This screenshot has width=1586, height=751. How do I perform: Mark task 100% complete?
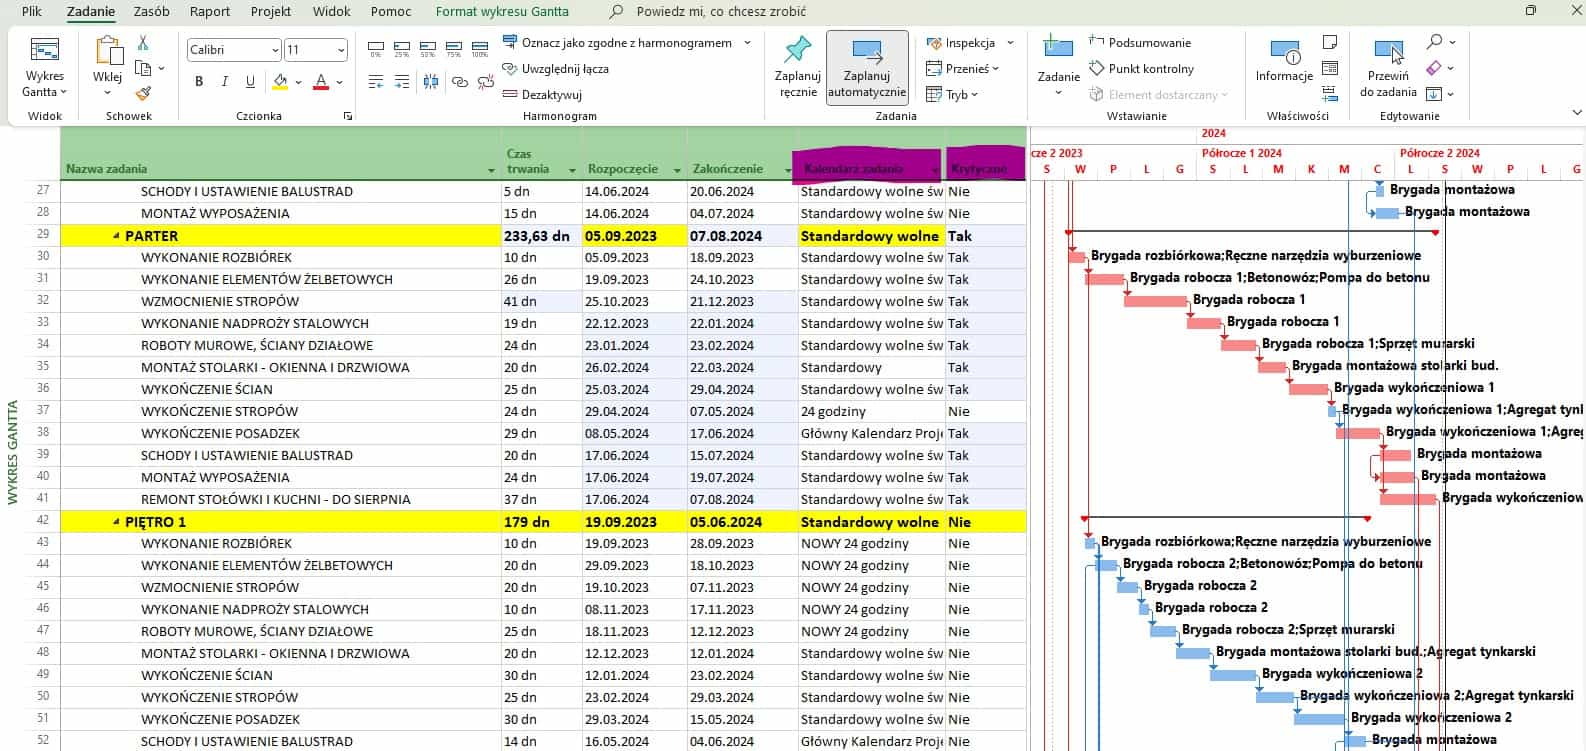point(480,49)
